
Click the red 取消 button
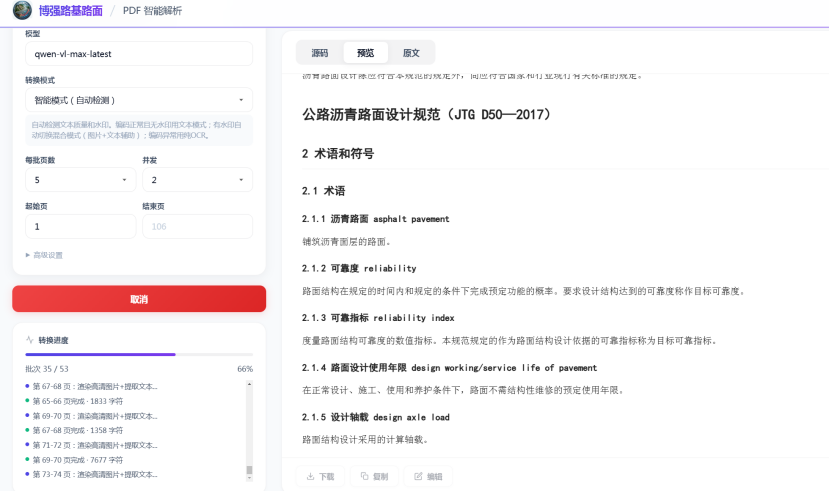tap(139, 299)
